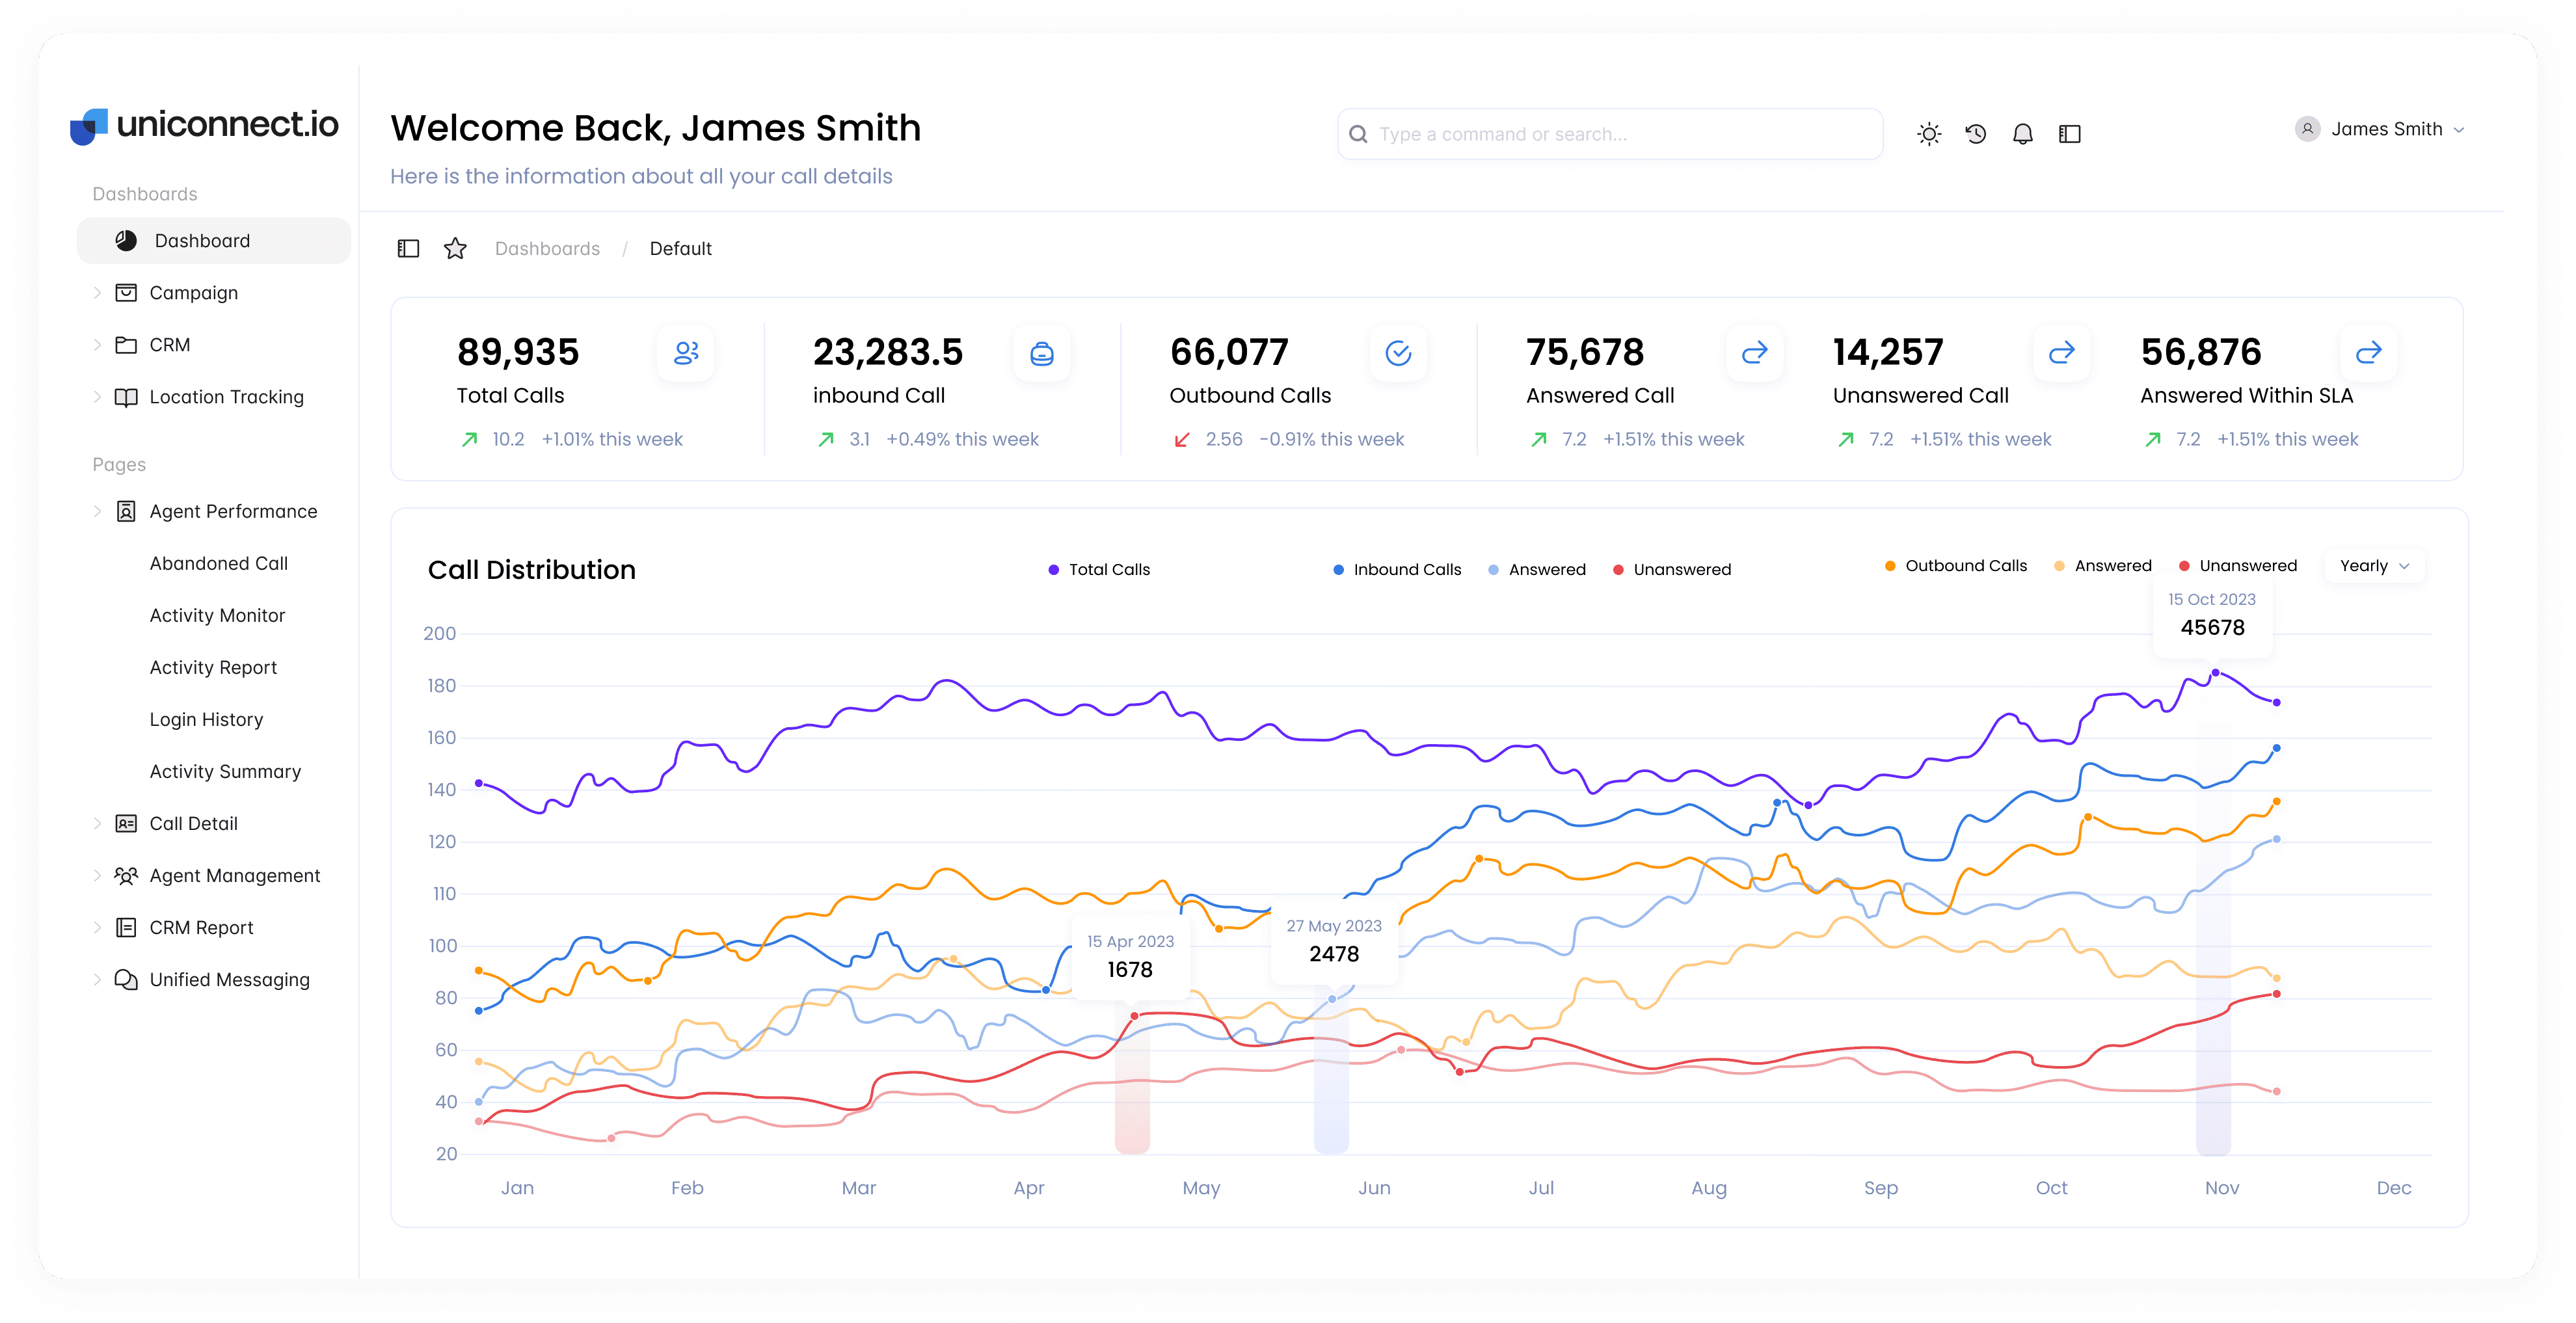Toggle Outbound Calls legend series
The image size is (2576, 1323).
click(x=1956, y=565)
